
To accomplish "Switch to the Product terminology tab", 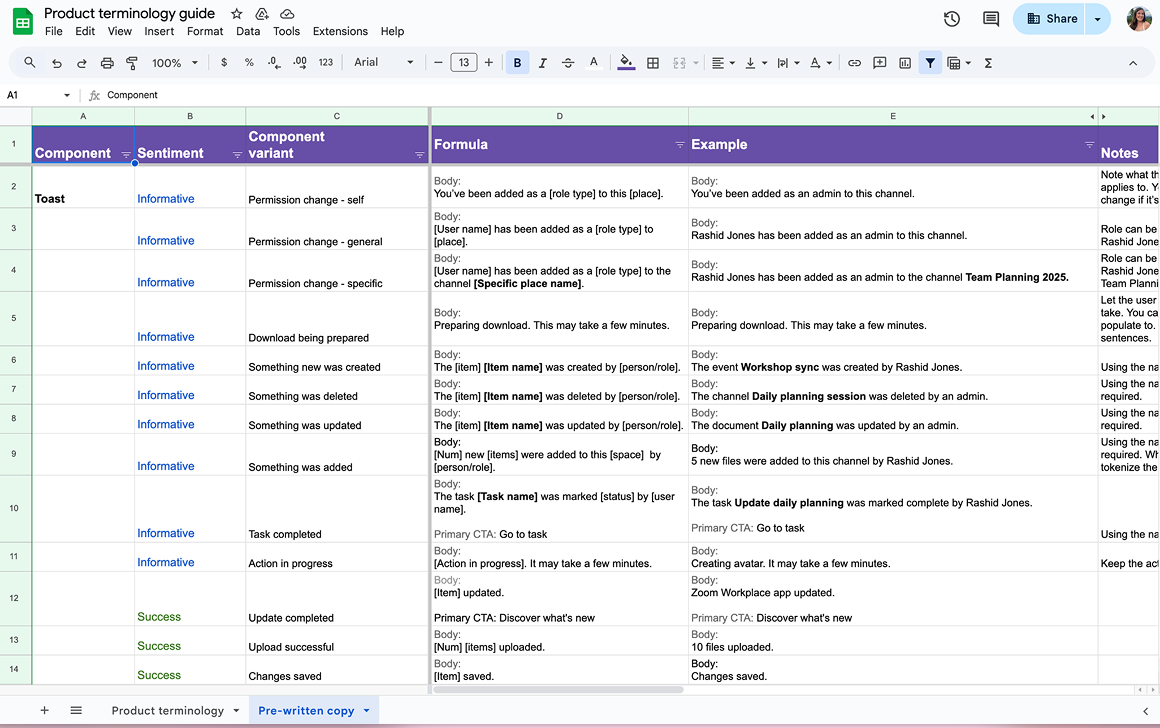I will pos(167,709).
